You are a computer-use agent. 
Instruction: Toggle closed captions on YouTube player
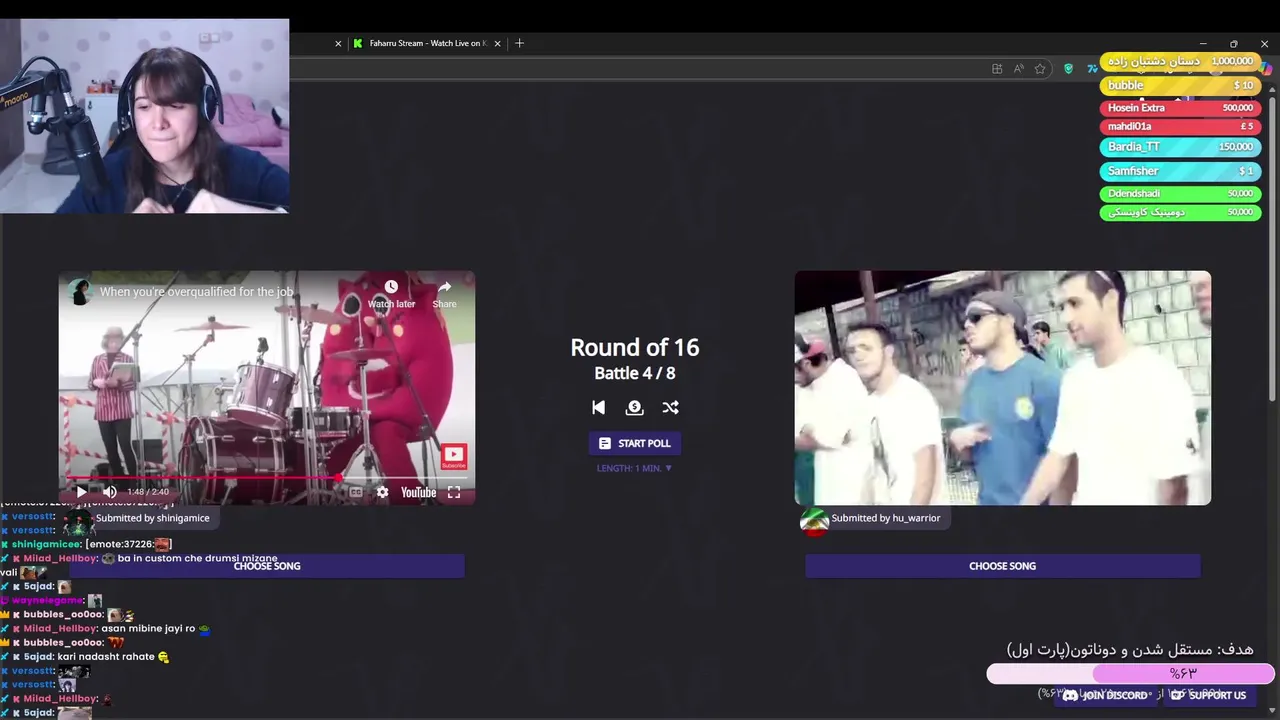click(355, 492)
